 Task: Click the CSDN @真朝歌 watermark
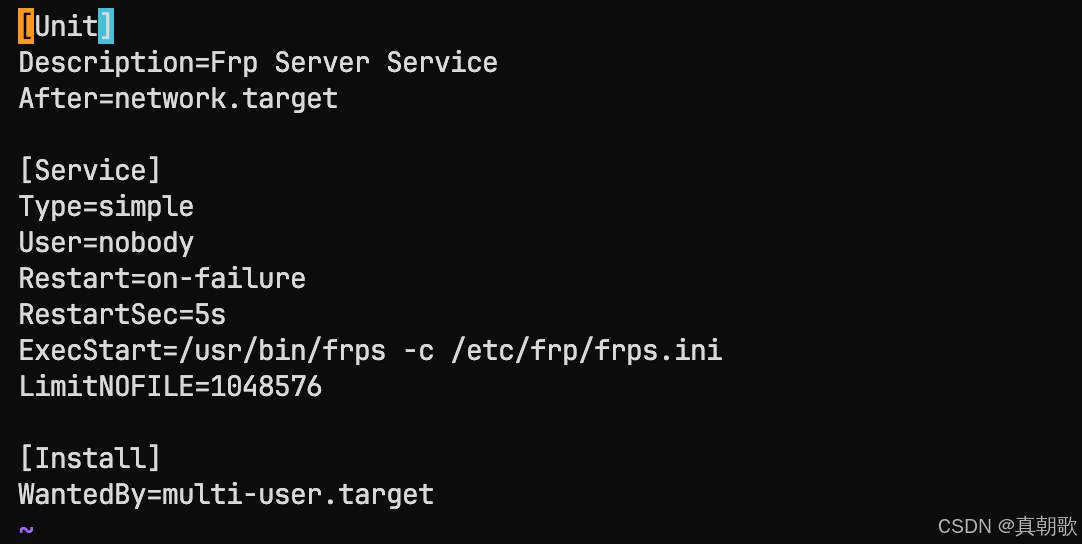point(1007,526)
